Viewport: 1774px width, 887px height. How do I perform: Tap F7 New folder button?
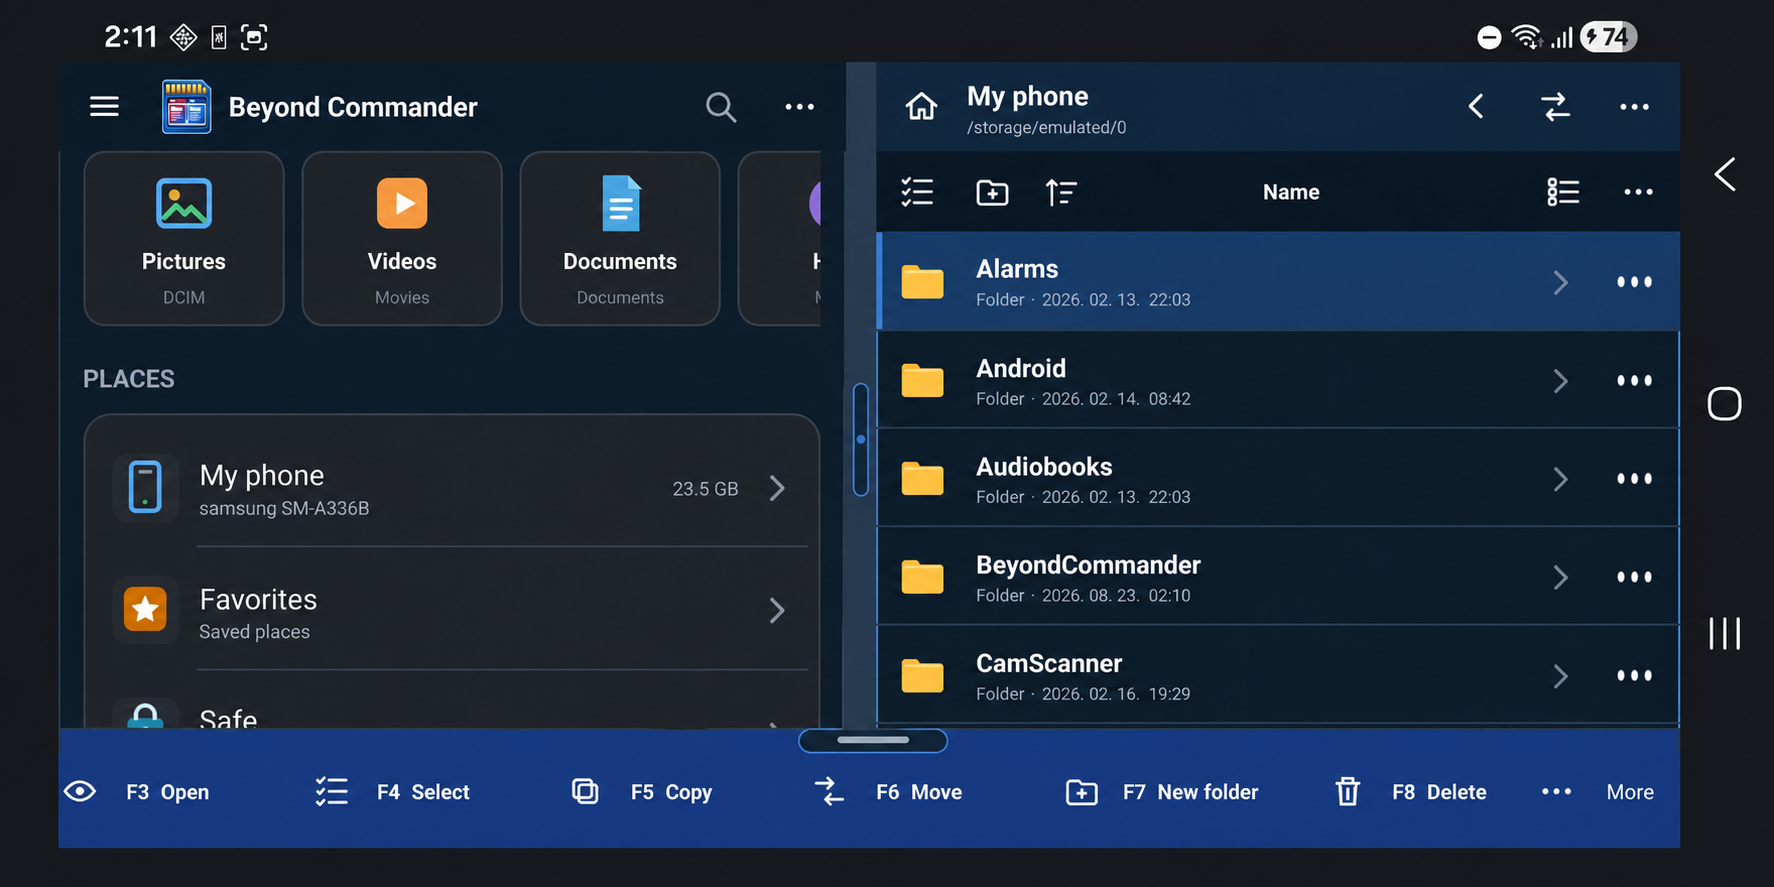pos(1162,792)
